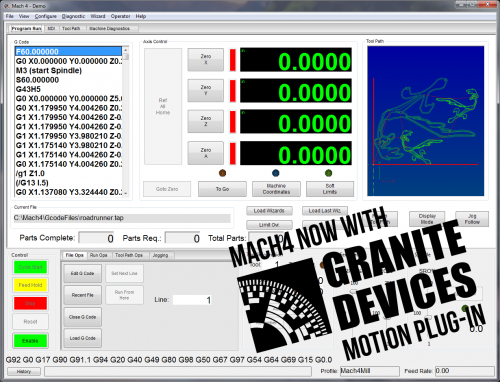This screenshot has width=500, height=382.
Task: Click the yellow Feed Hold button
Action: tap(30, 285)
